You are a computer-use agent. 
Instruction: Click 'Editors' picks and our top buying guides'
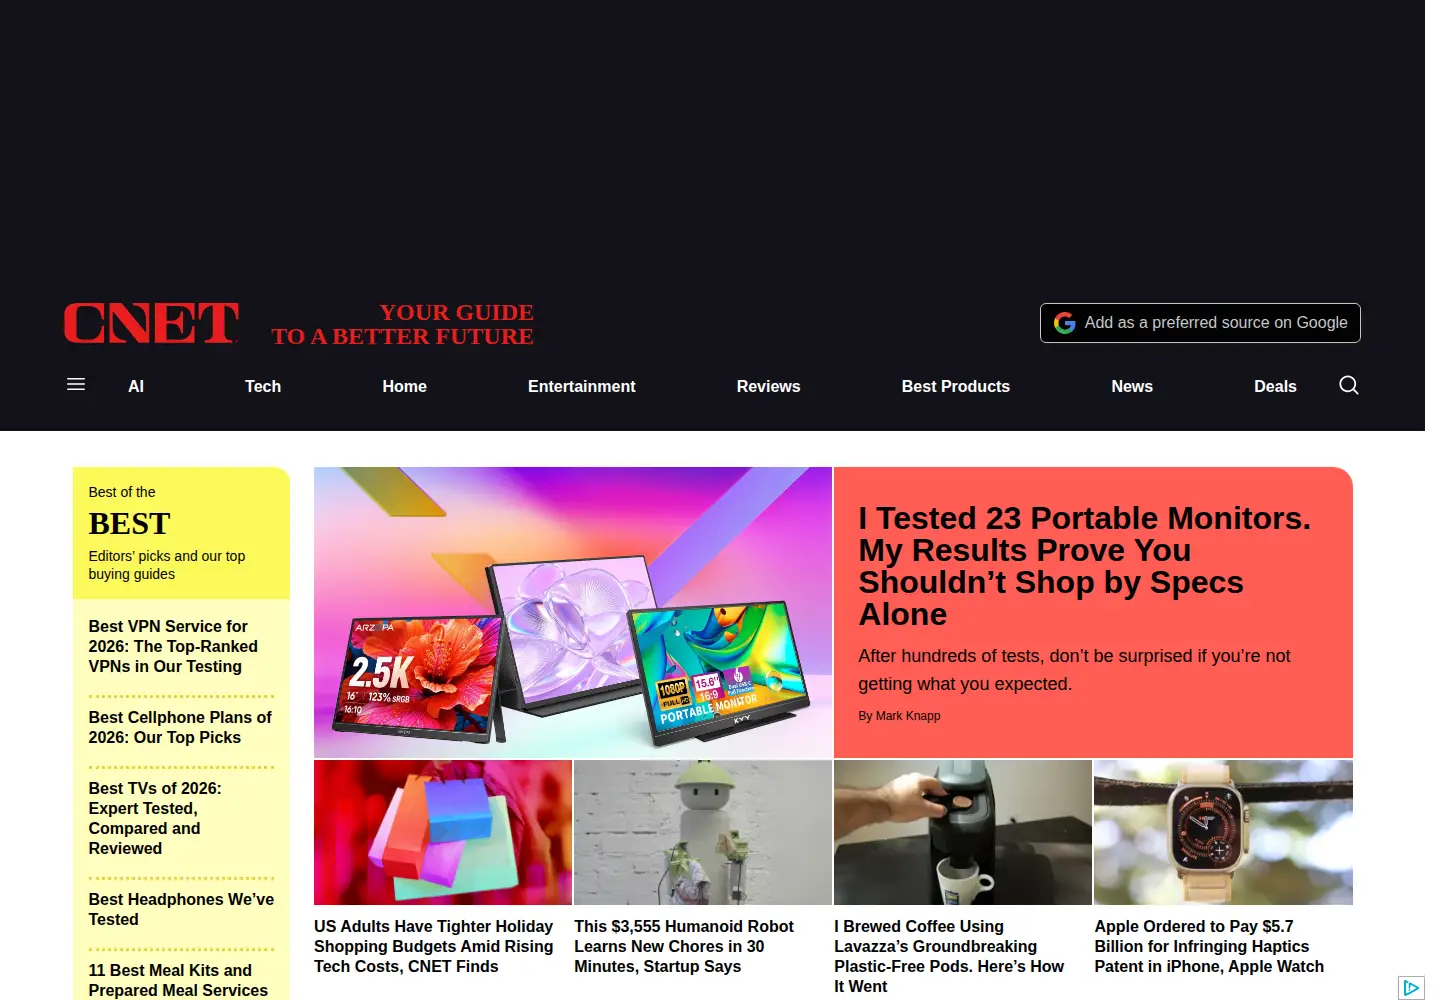[x=167, y=565]
